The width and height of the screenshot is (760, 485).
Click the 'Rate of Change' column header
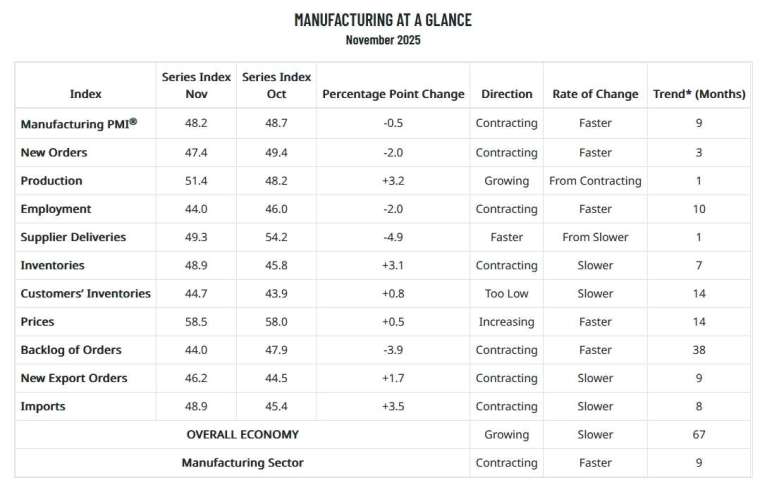point(595,94)
